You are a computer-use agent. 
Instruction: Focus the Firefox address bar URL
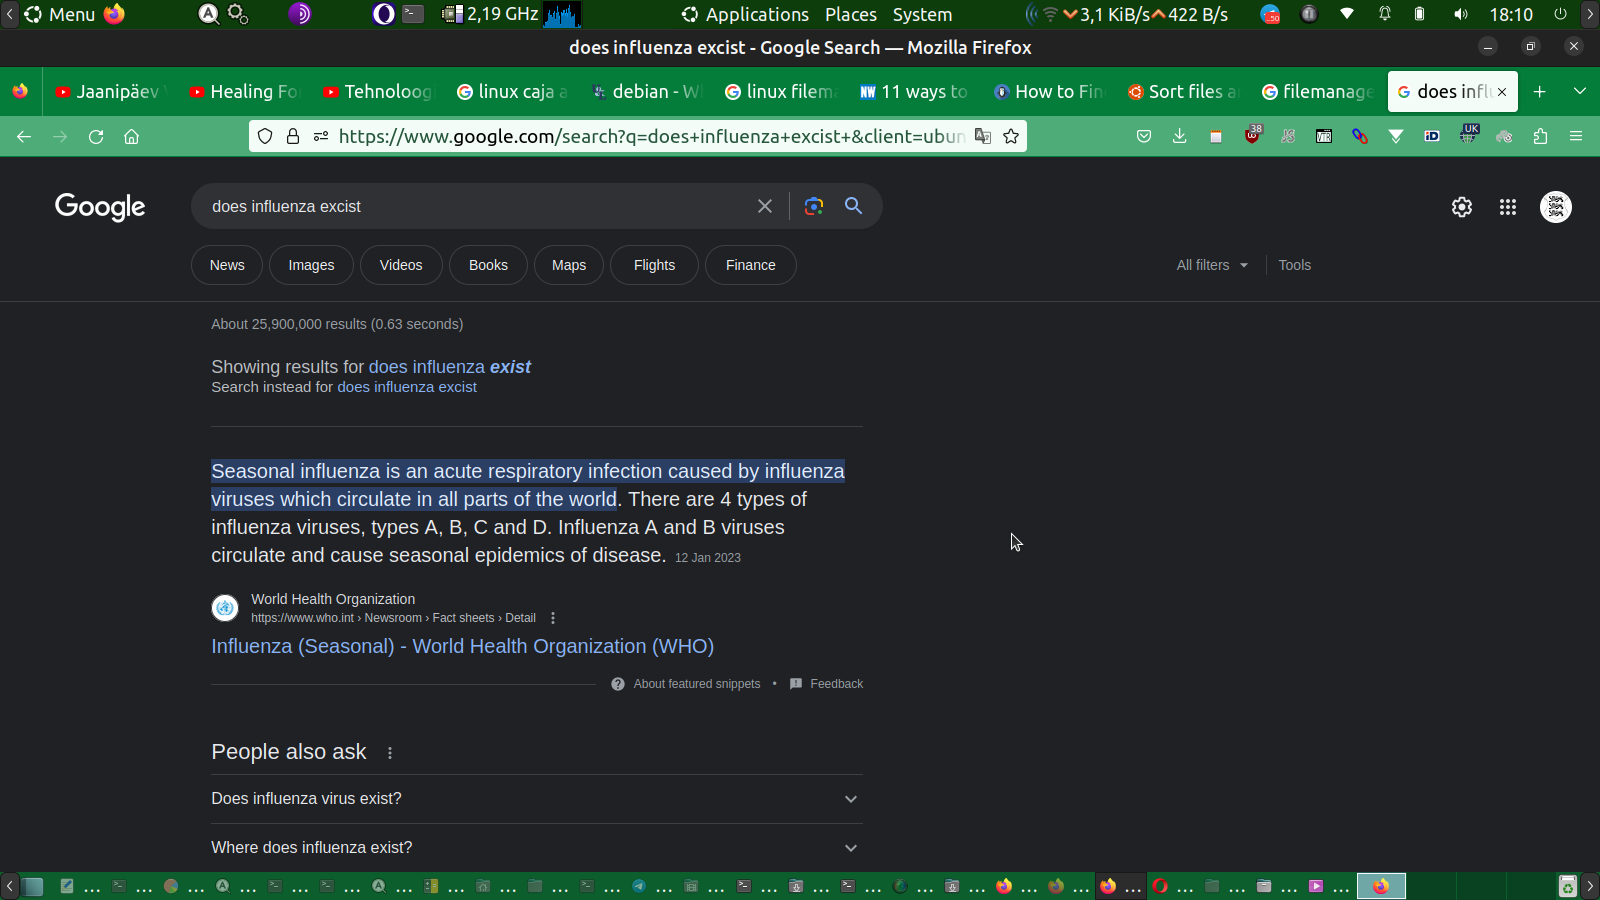tap(652, 136)
